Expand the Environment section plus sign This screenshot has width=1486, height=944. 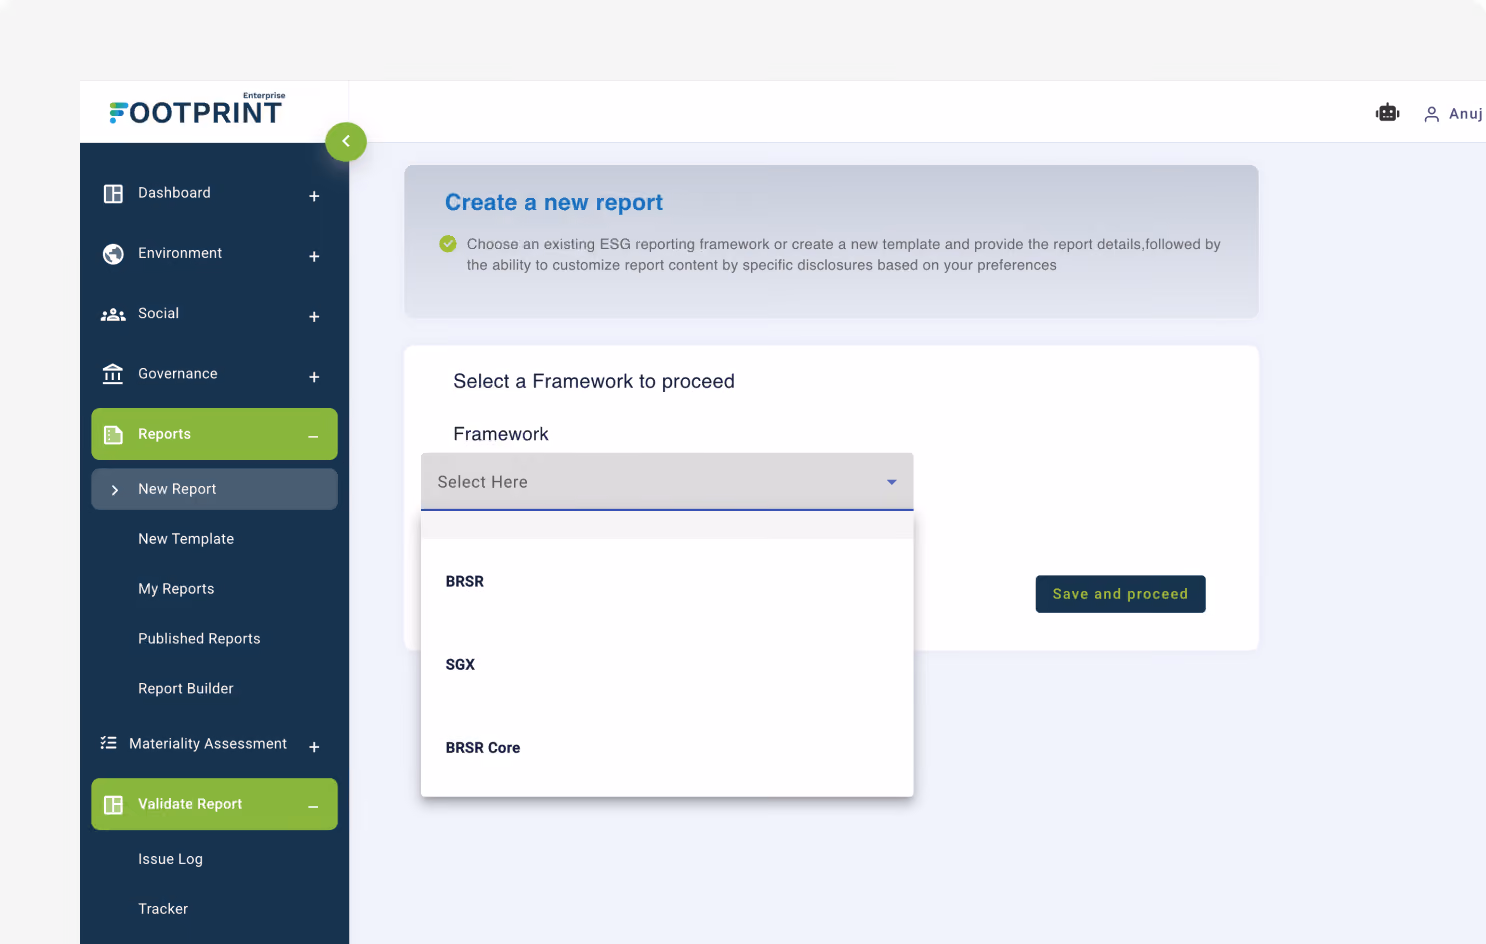coord(314,257)
